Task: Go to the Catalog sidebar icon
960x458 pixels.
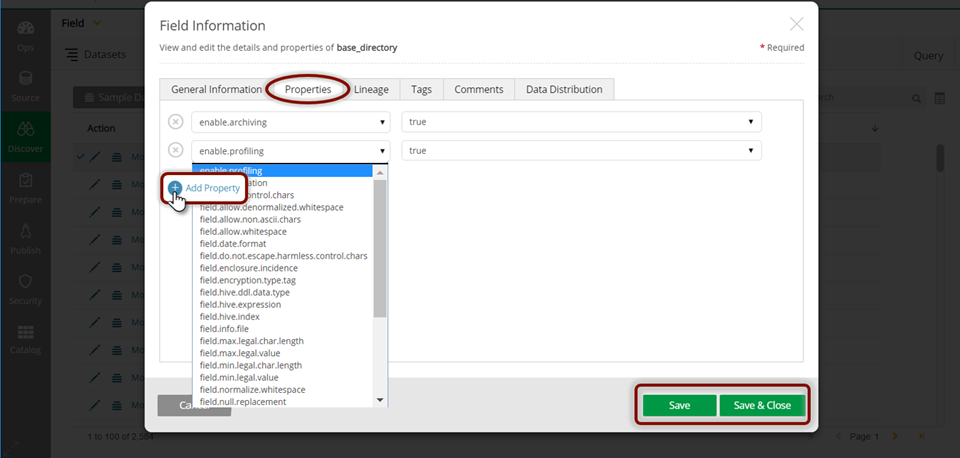Action: point(25,338)
